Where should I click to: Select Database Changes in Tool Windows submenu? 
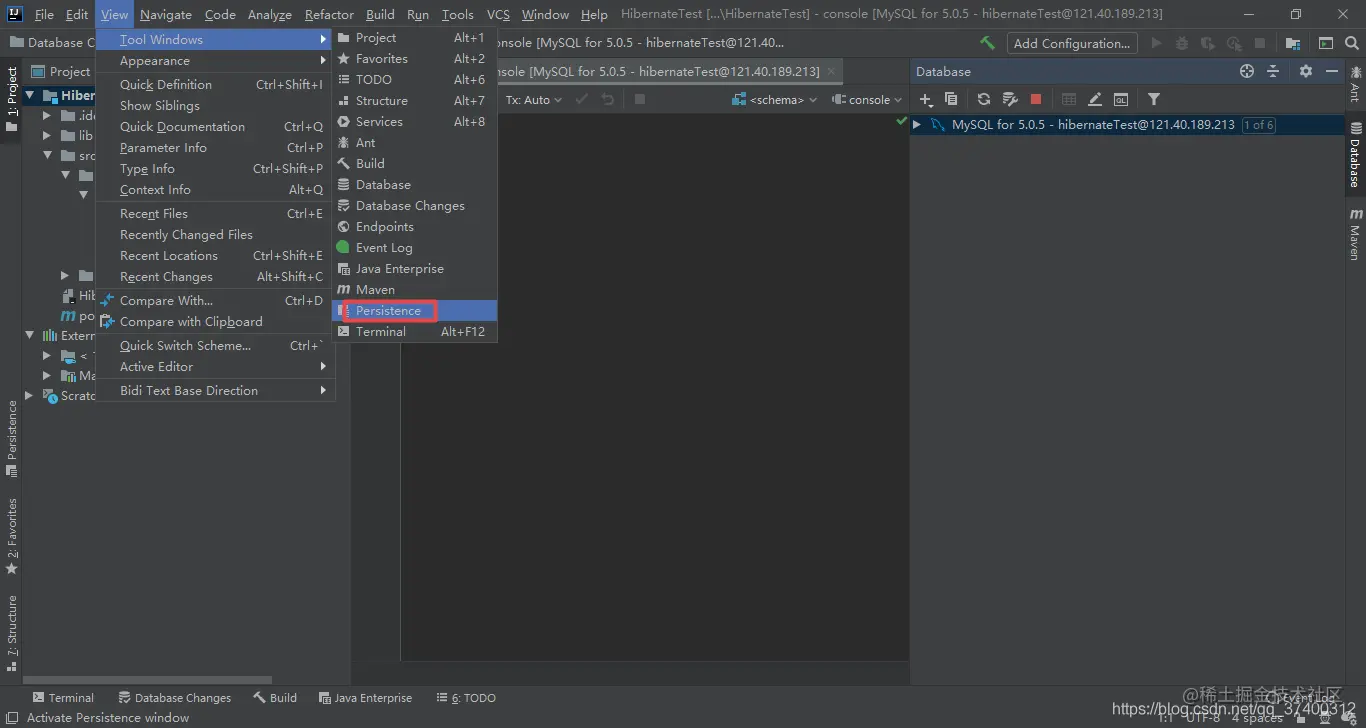click(x=414, y=205)
